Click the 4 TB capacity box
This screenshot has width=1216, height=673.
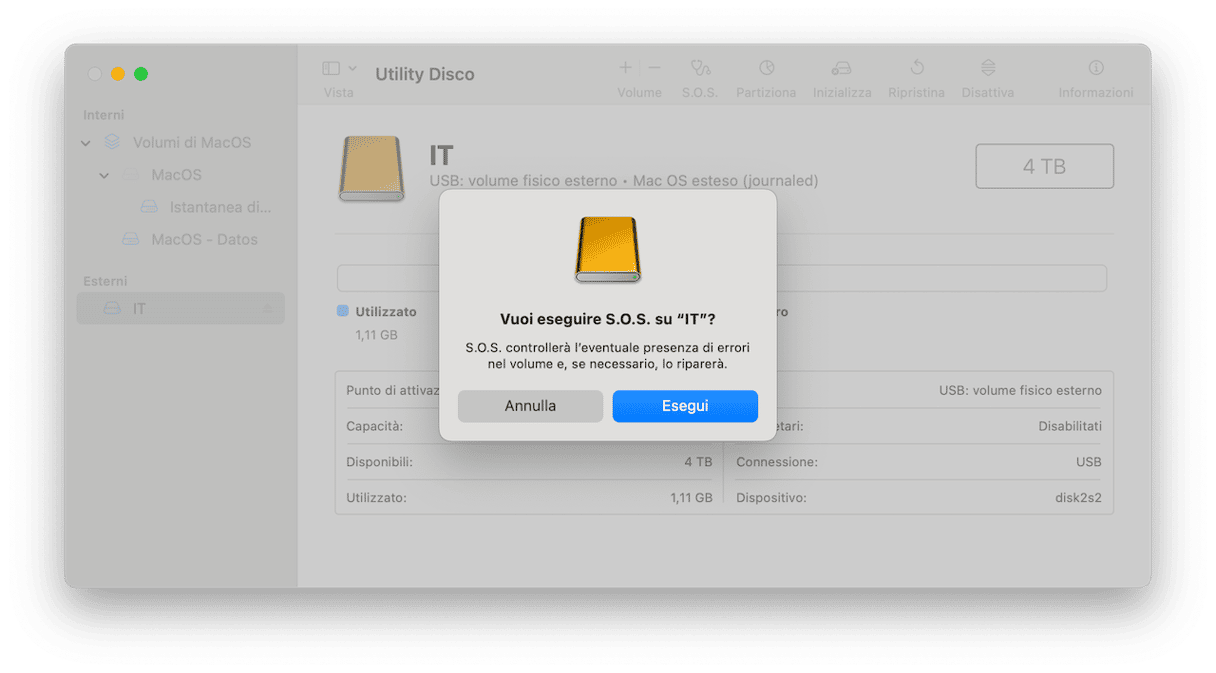(x=1044, y=166)
